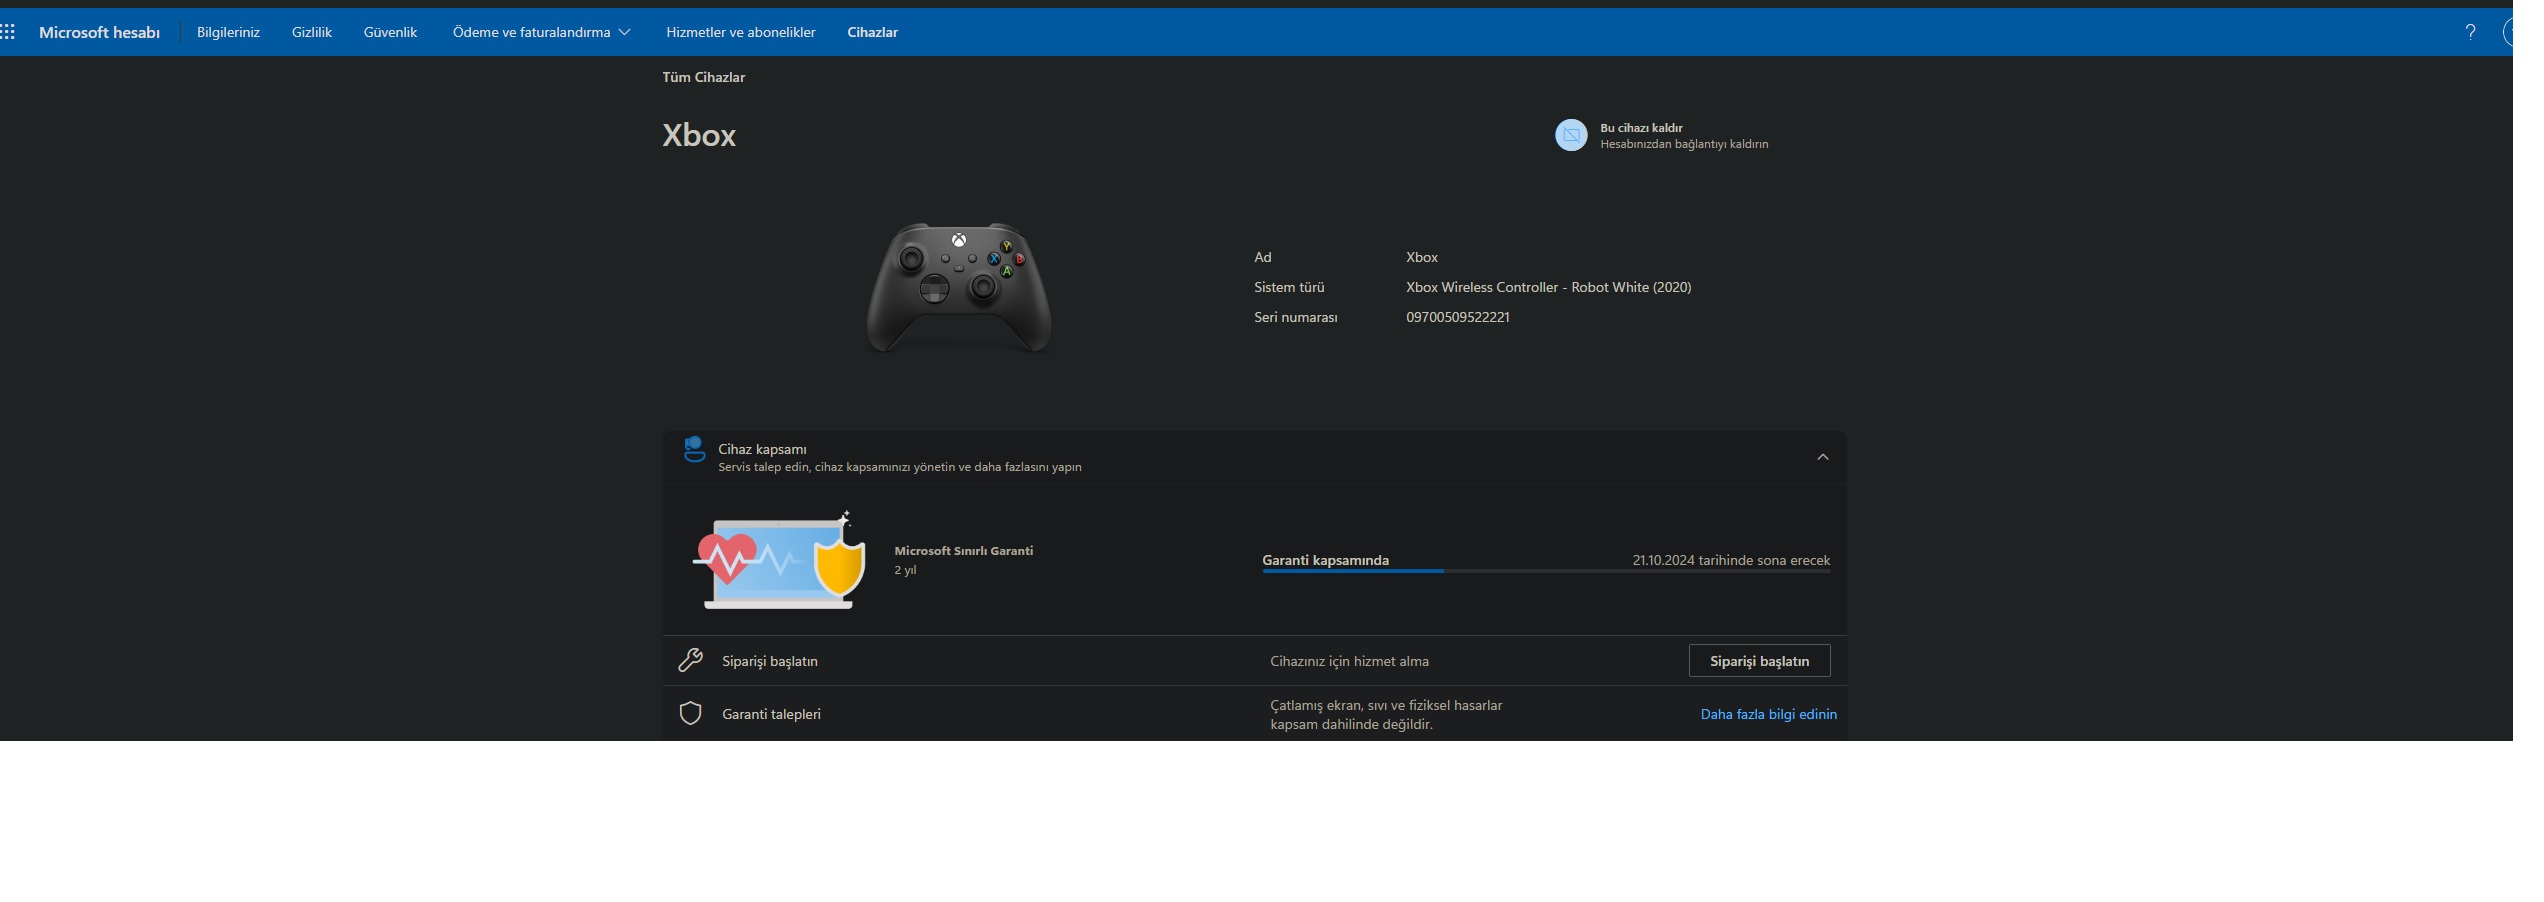
Task: Click the system type Xbox Wireless Controller text
Action: coord(1548,287)
